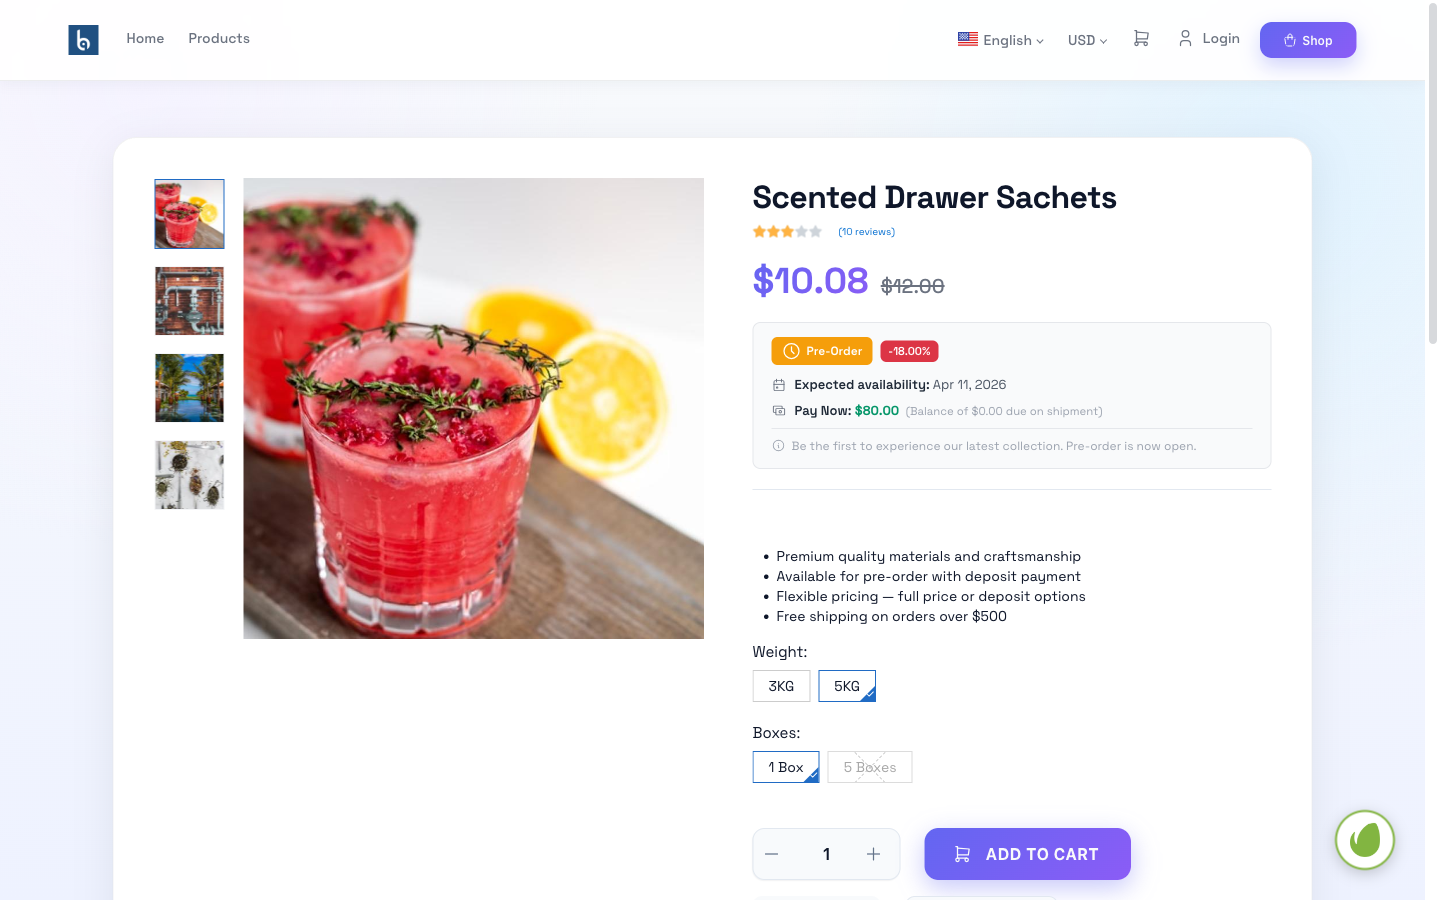Open the USD currency dropdown
This screenshot has height=900, width=1440.
1087,40
